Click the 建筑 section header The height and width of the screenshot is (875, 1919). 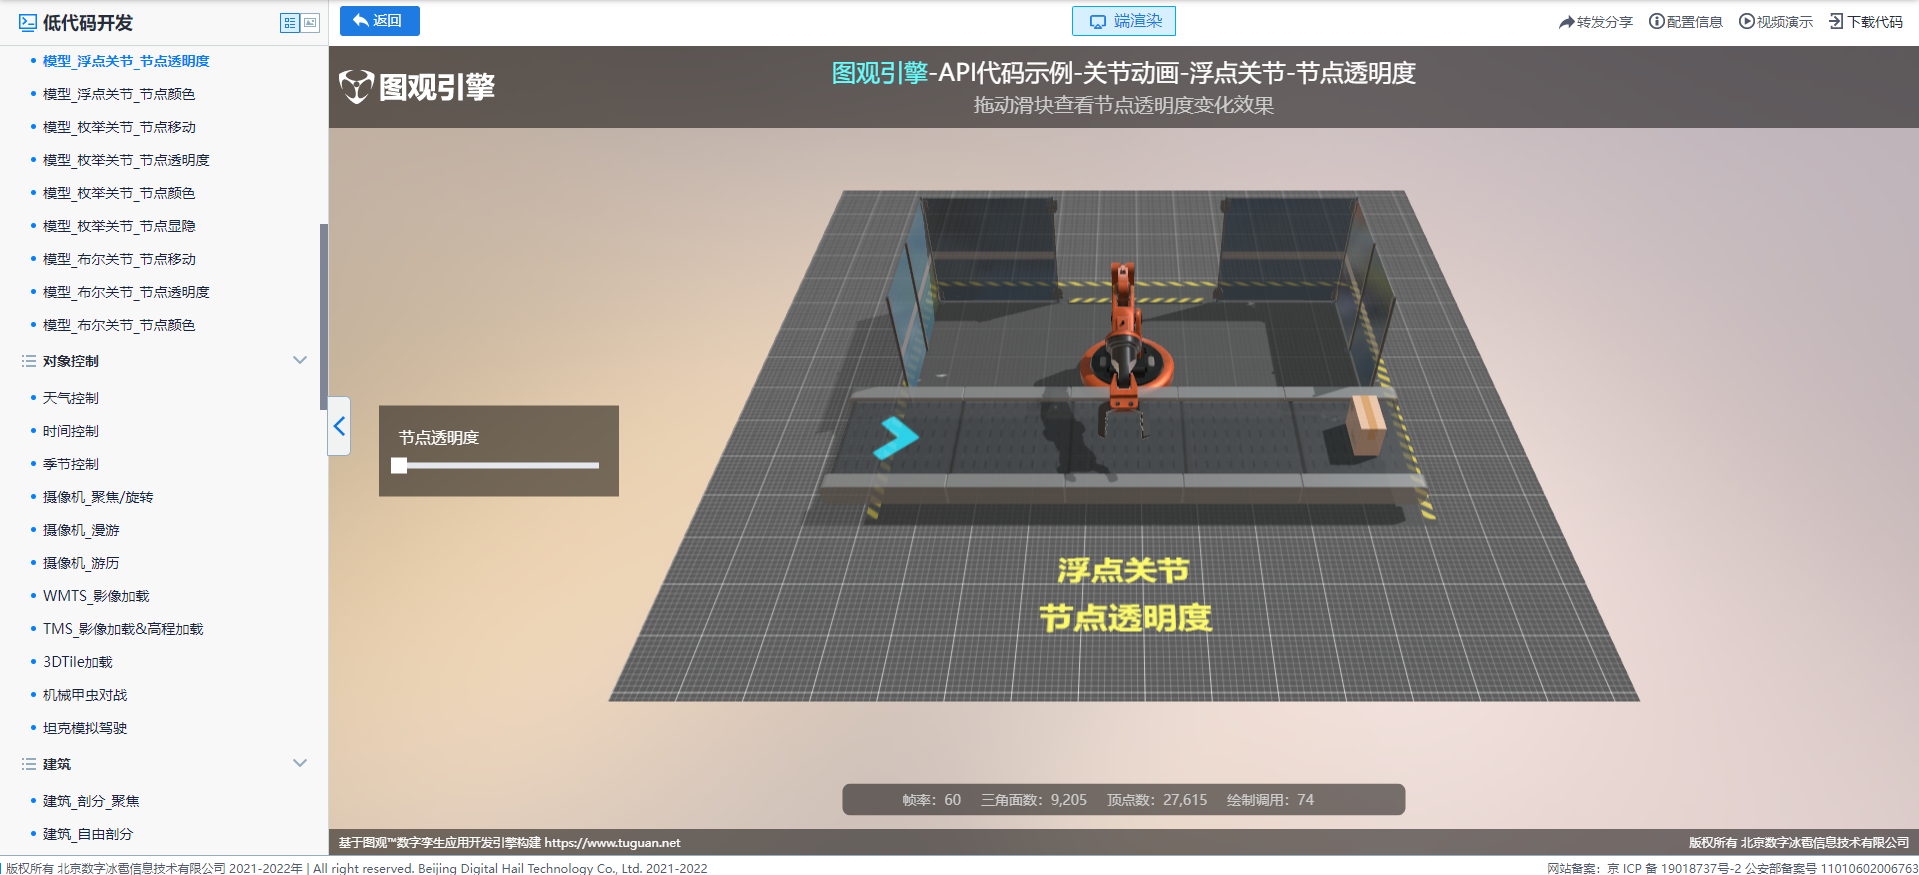pos(164,764)
